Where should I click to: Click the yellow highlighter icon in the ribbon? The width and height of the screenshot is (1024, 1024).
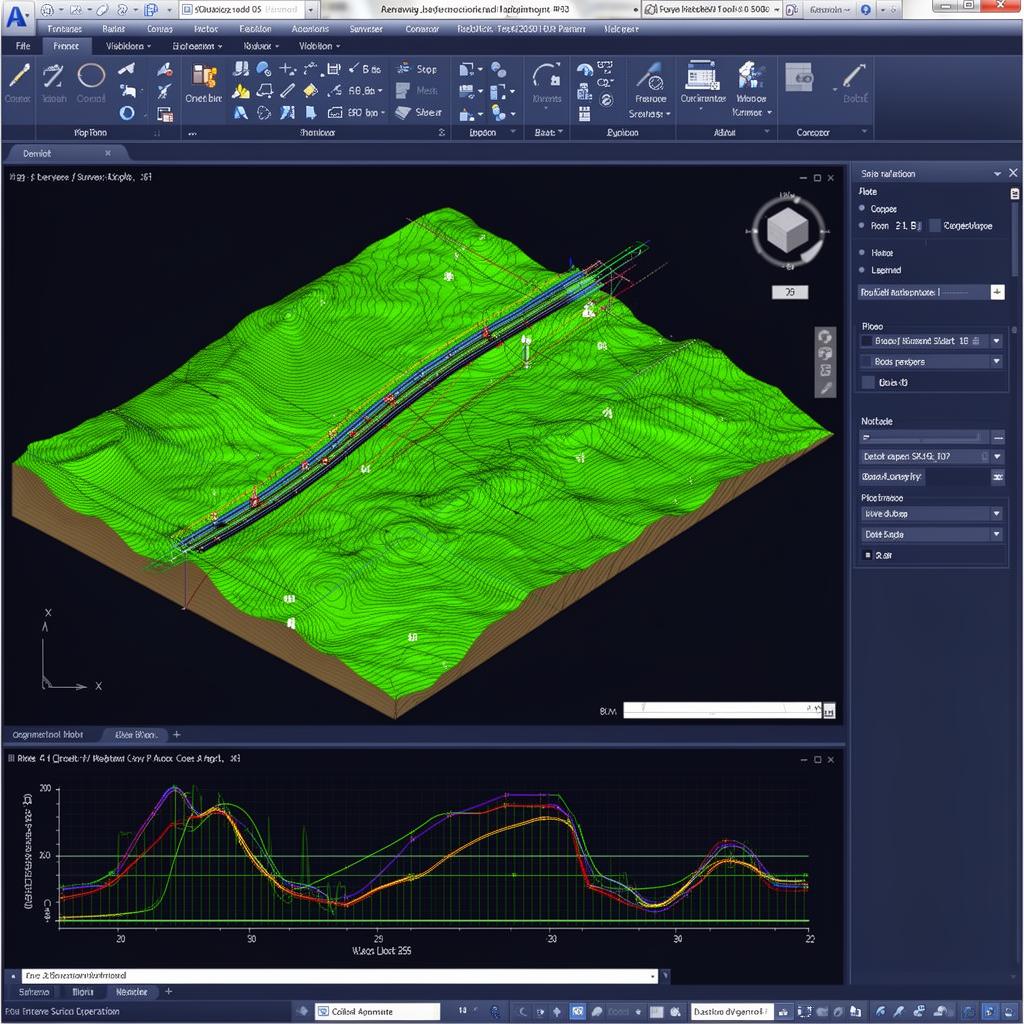310,90
